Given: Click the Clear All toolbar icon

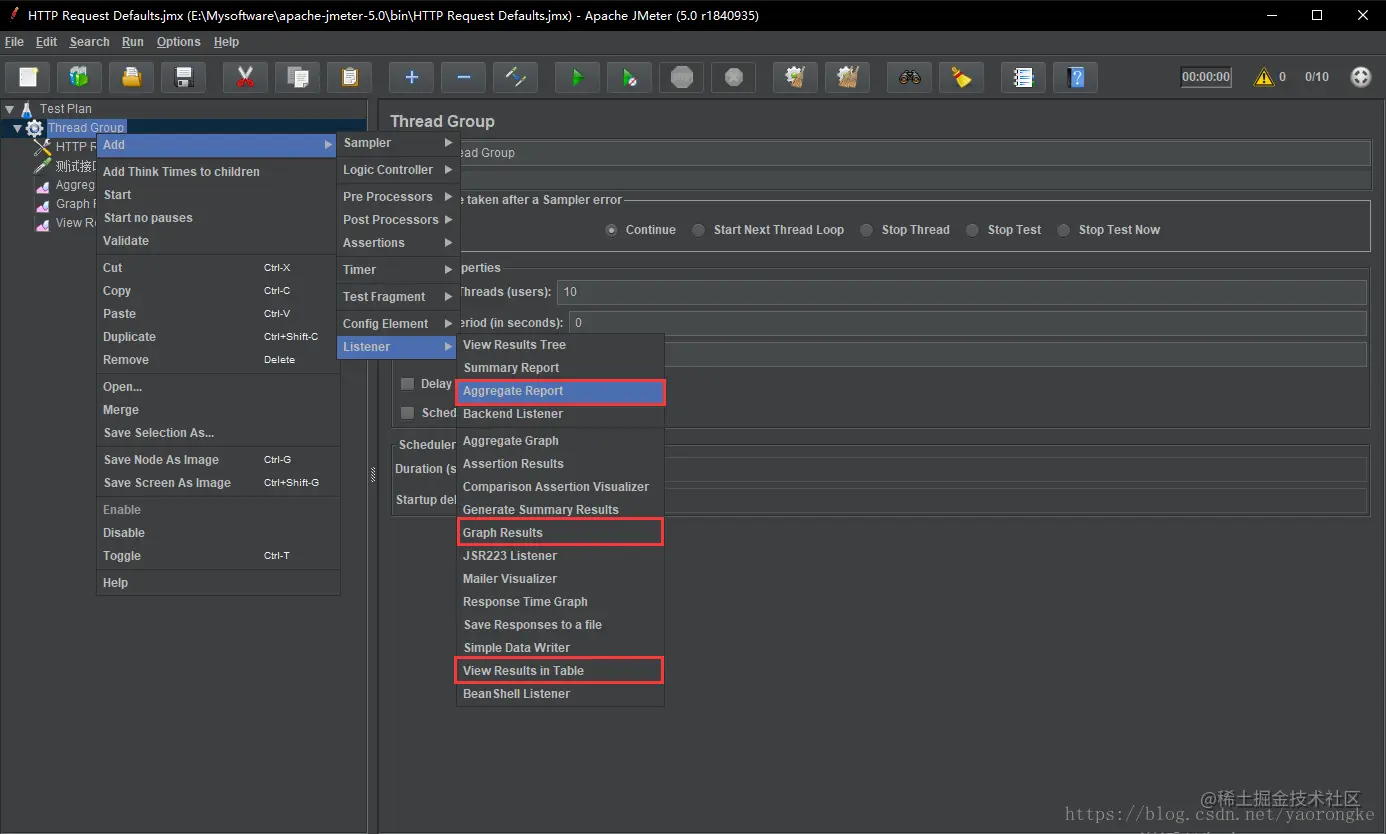Looking at the screenshot, I should coord(847,77).
